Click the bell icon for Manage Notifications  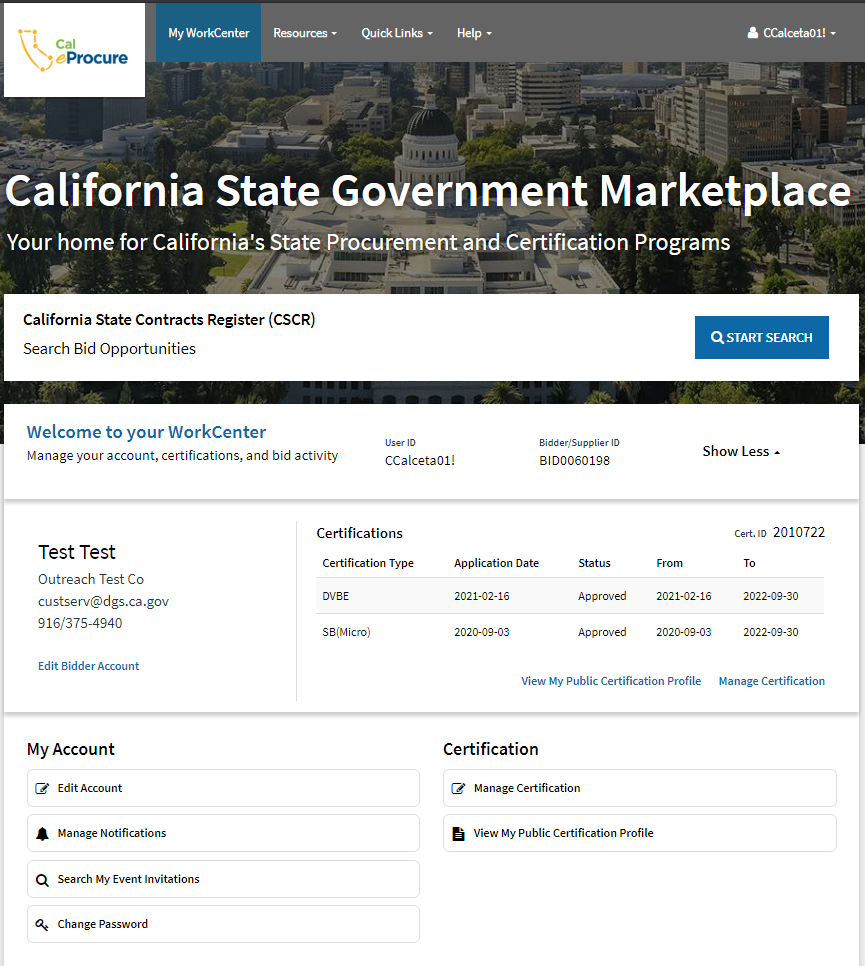click(41, 832)
